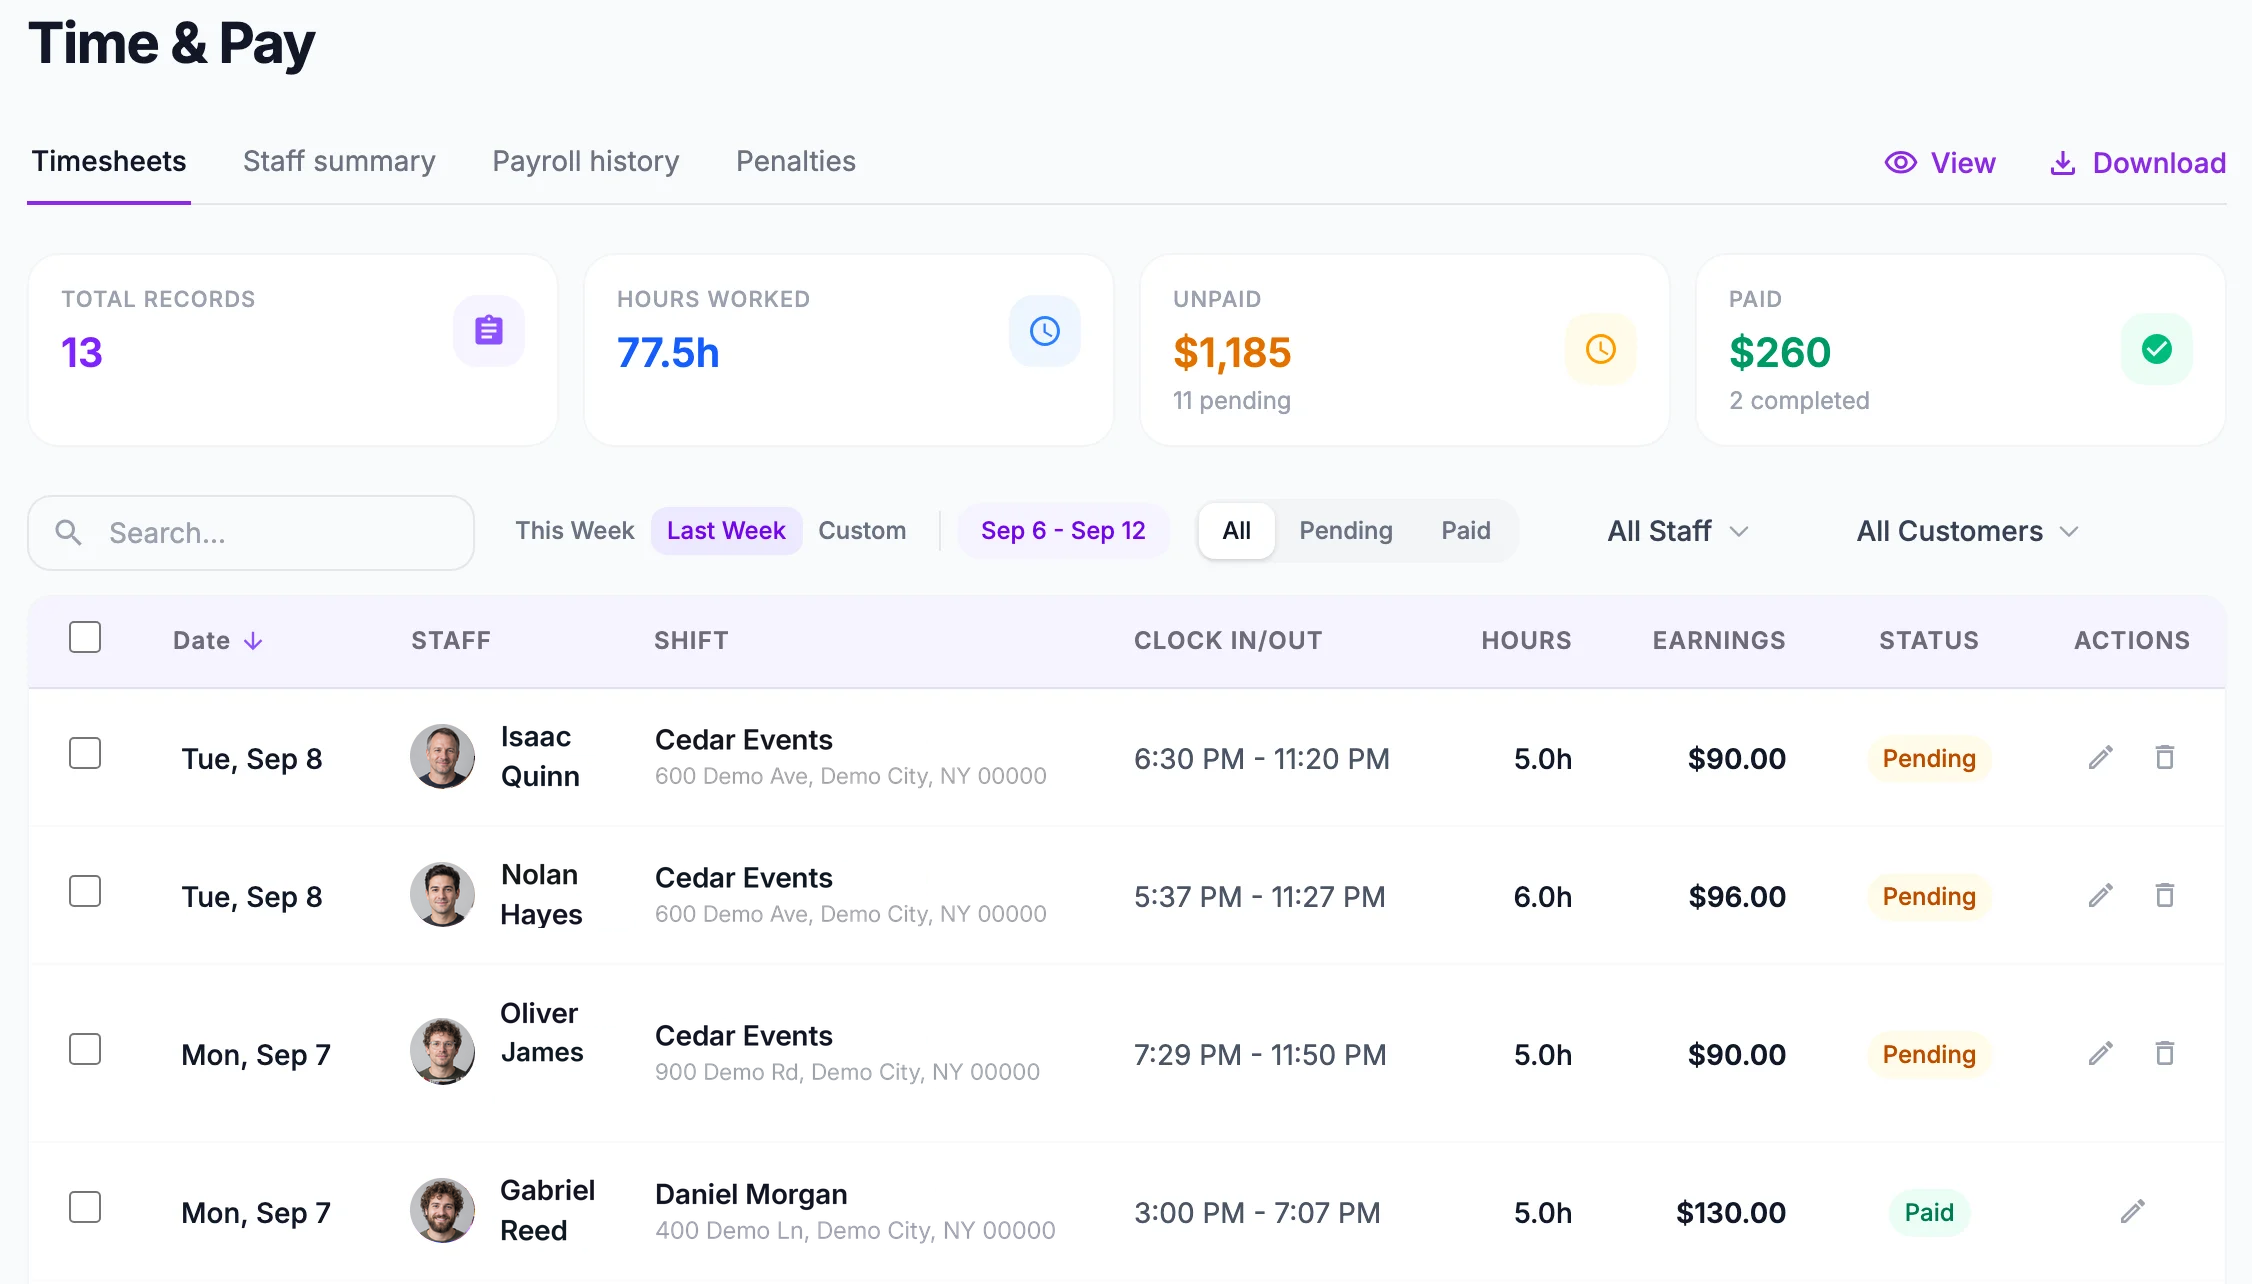2252x1284 pixels.
Task: Click trash icon in Oliver James' row
Action: tap(2165, 1054)
